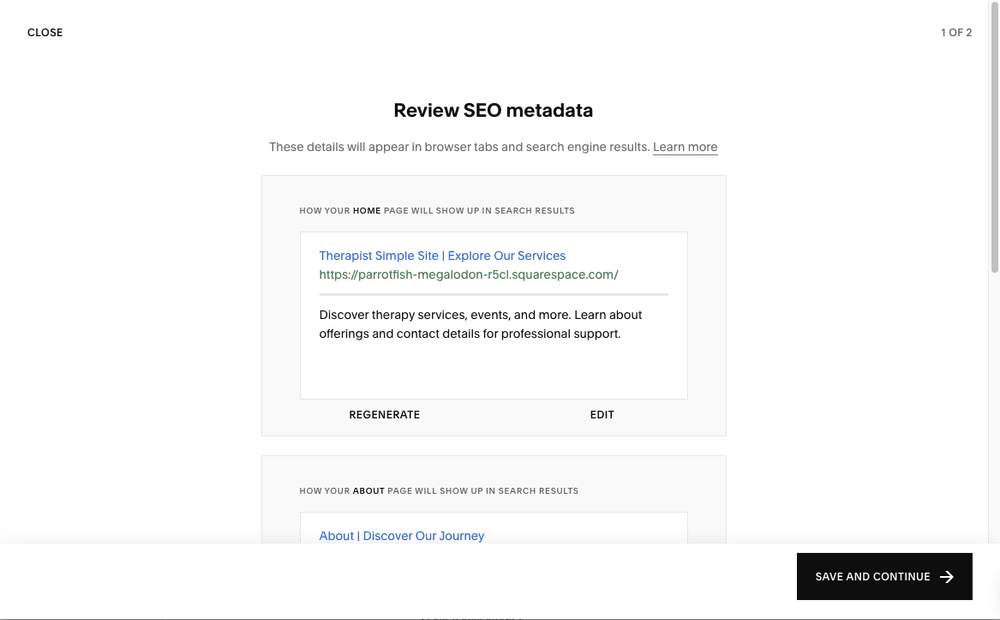Click the vertical scrollbar thumb
Screen dimensions: 1000x620
tap(994, 137)
